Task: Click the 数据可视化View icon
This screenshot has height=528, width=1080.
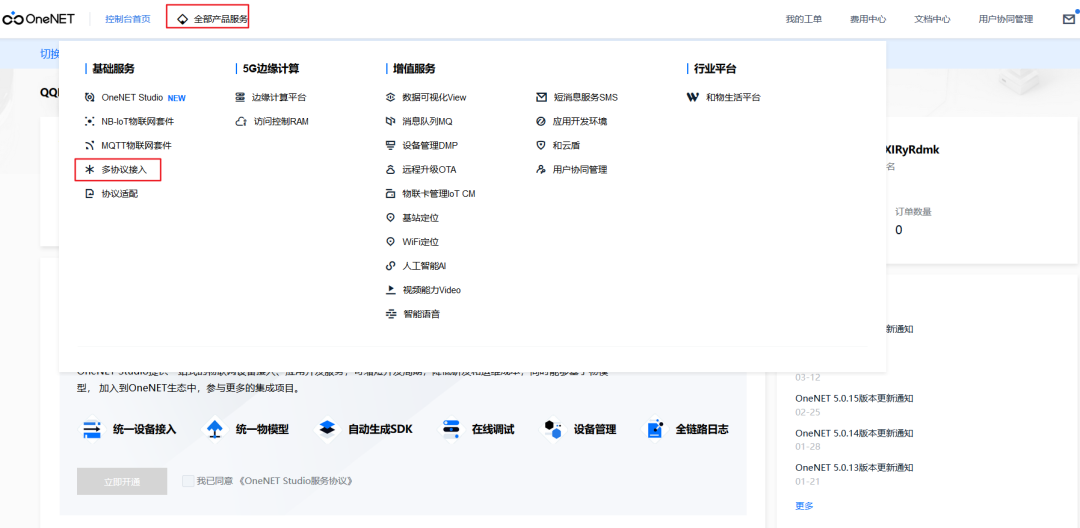Action: [x=391, y=98]
